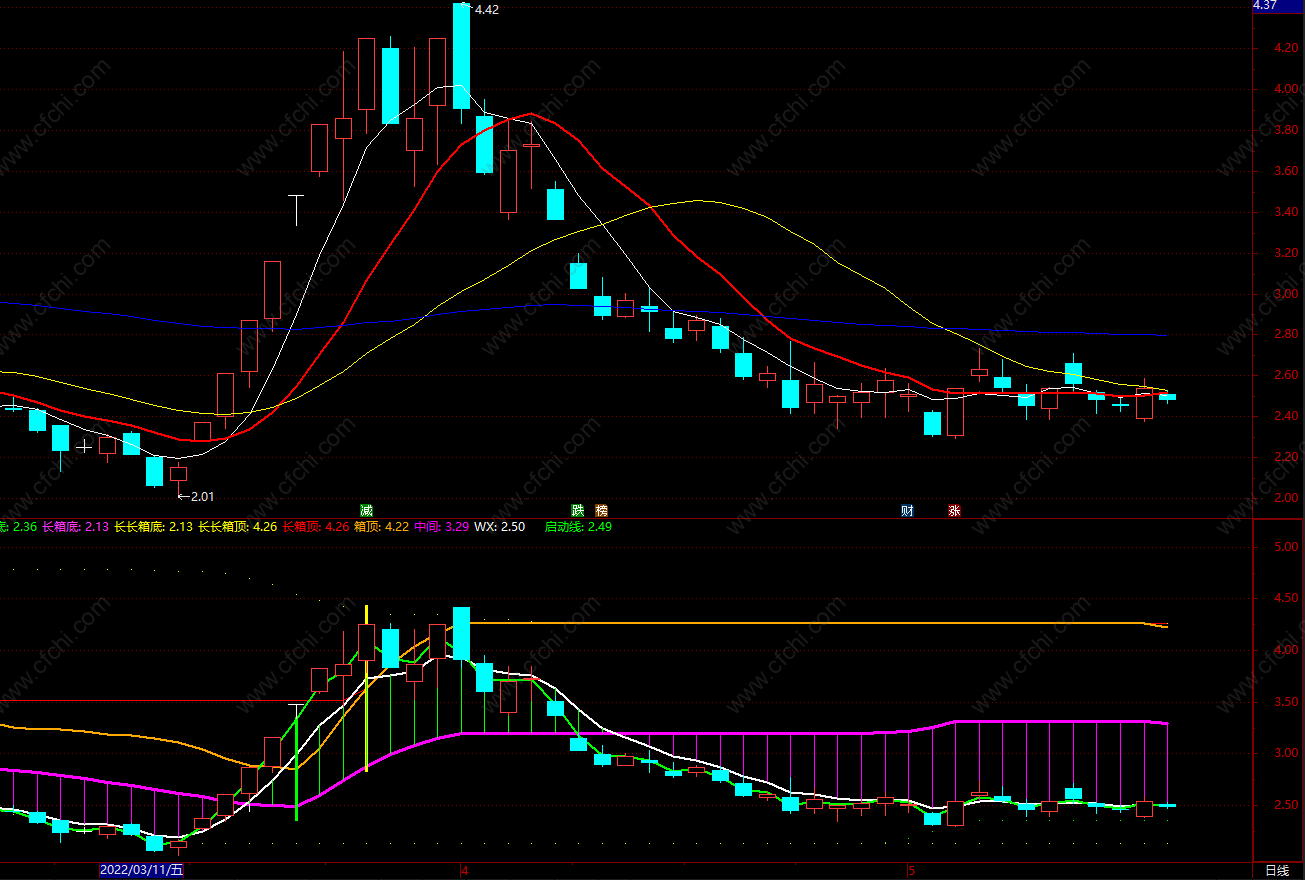Click the 2.00 main chart axis label
This screenshot has width=1305, height=880.
tap(1286, 498)
